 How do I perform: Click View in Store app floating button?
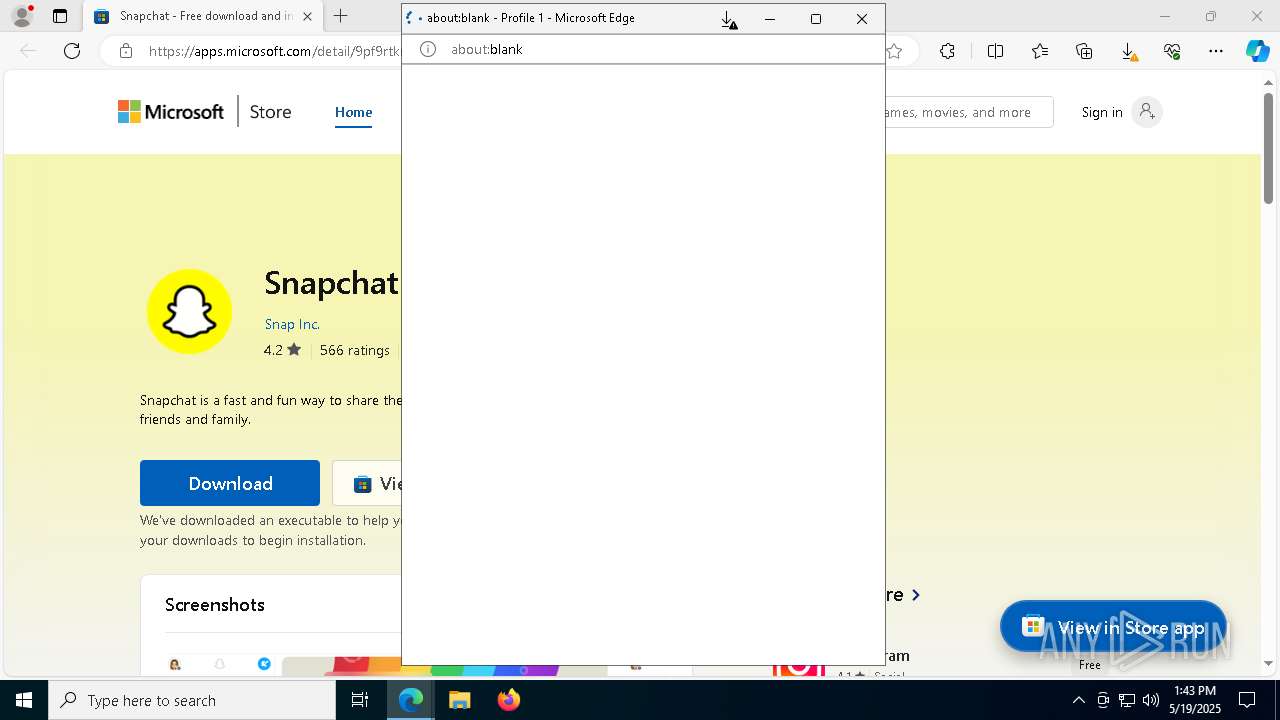click(1113, 627)
